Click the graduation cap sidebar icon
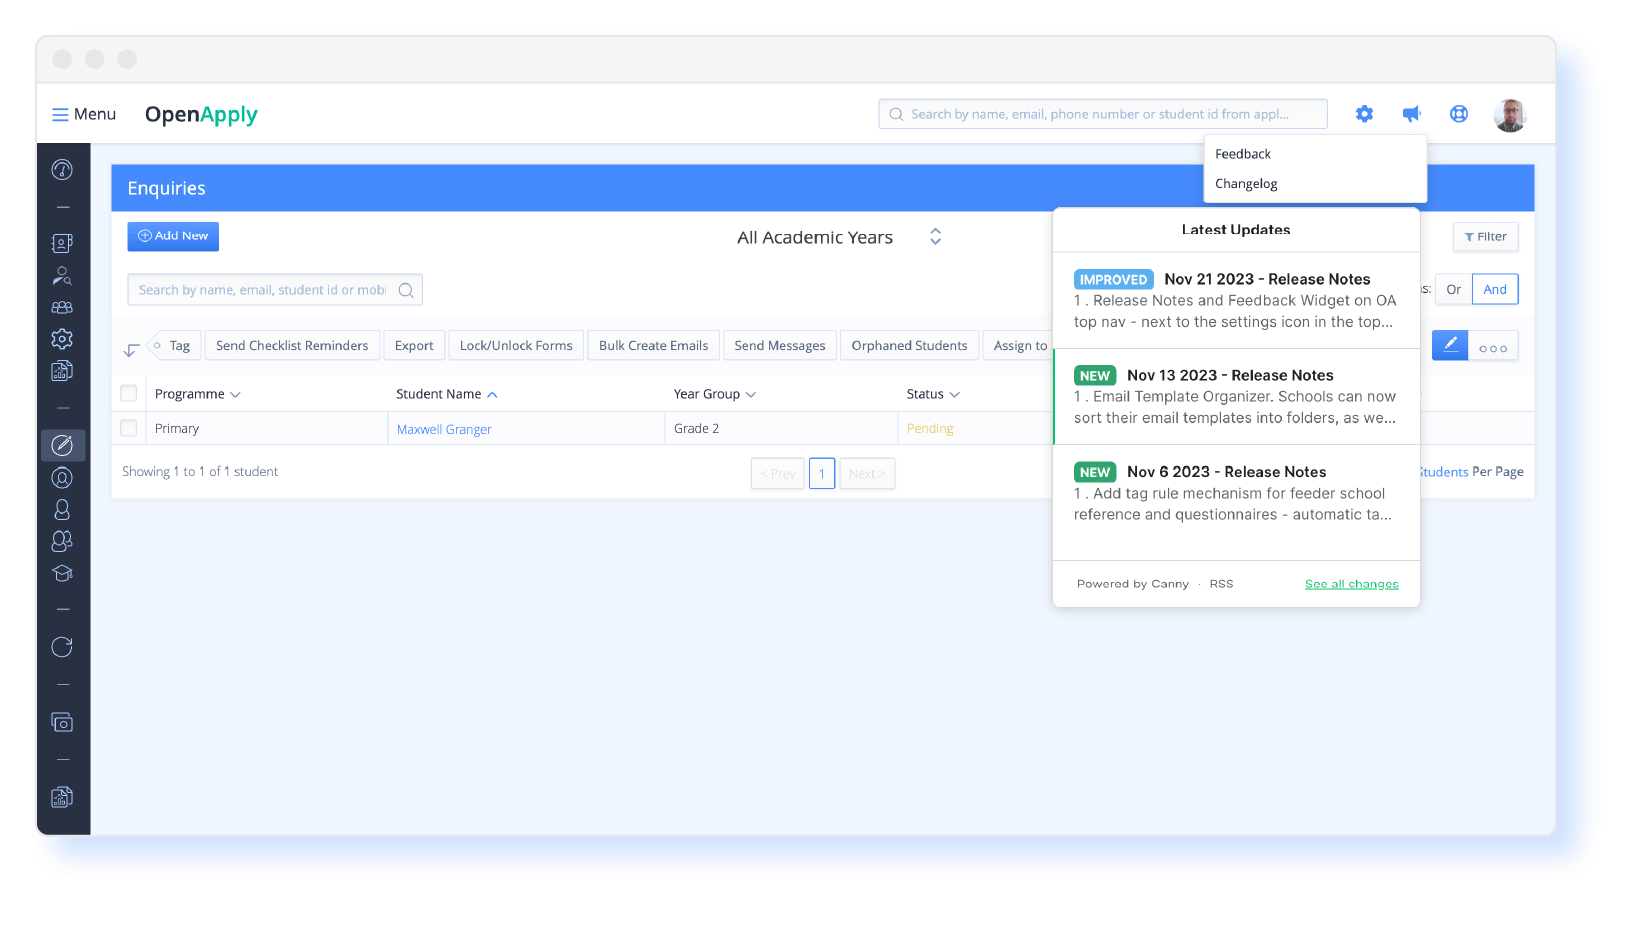 pyautogui.click(x=62, y=574)
